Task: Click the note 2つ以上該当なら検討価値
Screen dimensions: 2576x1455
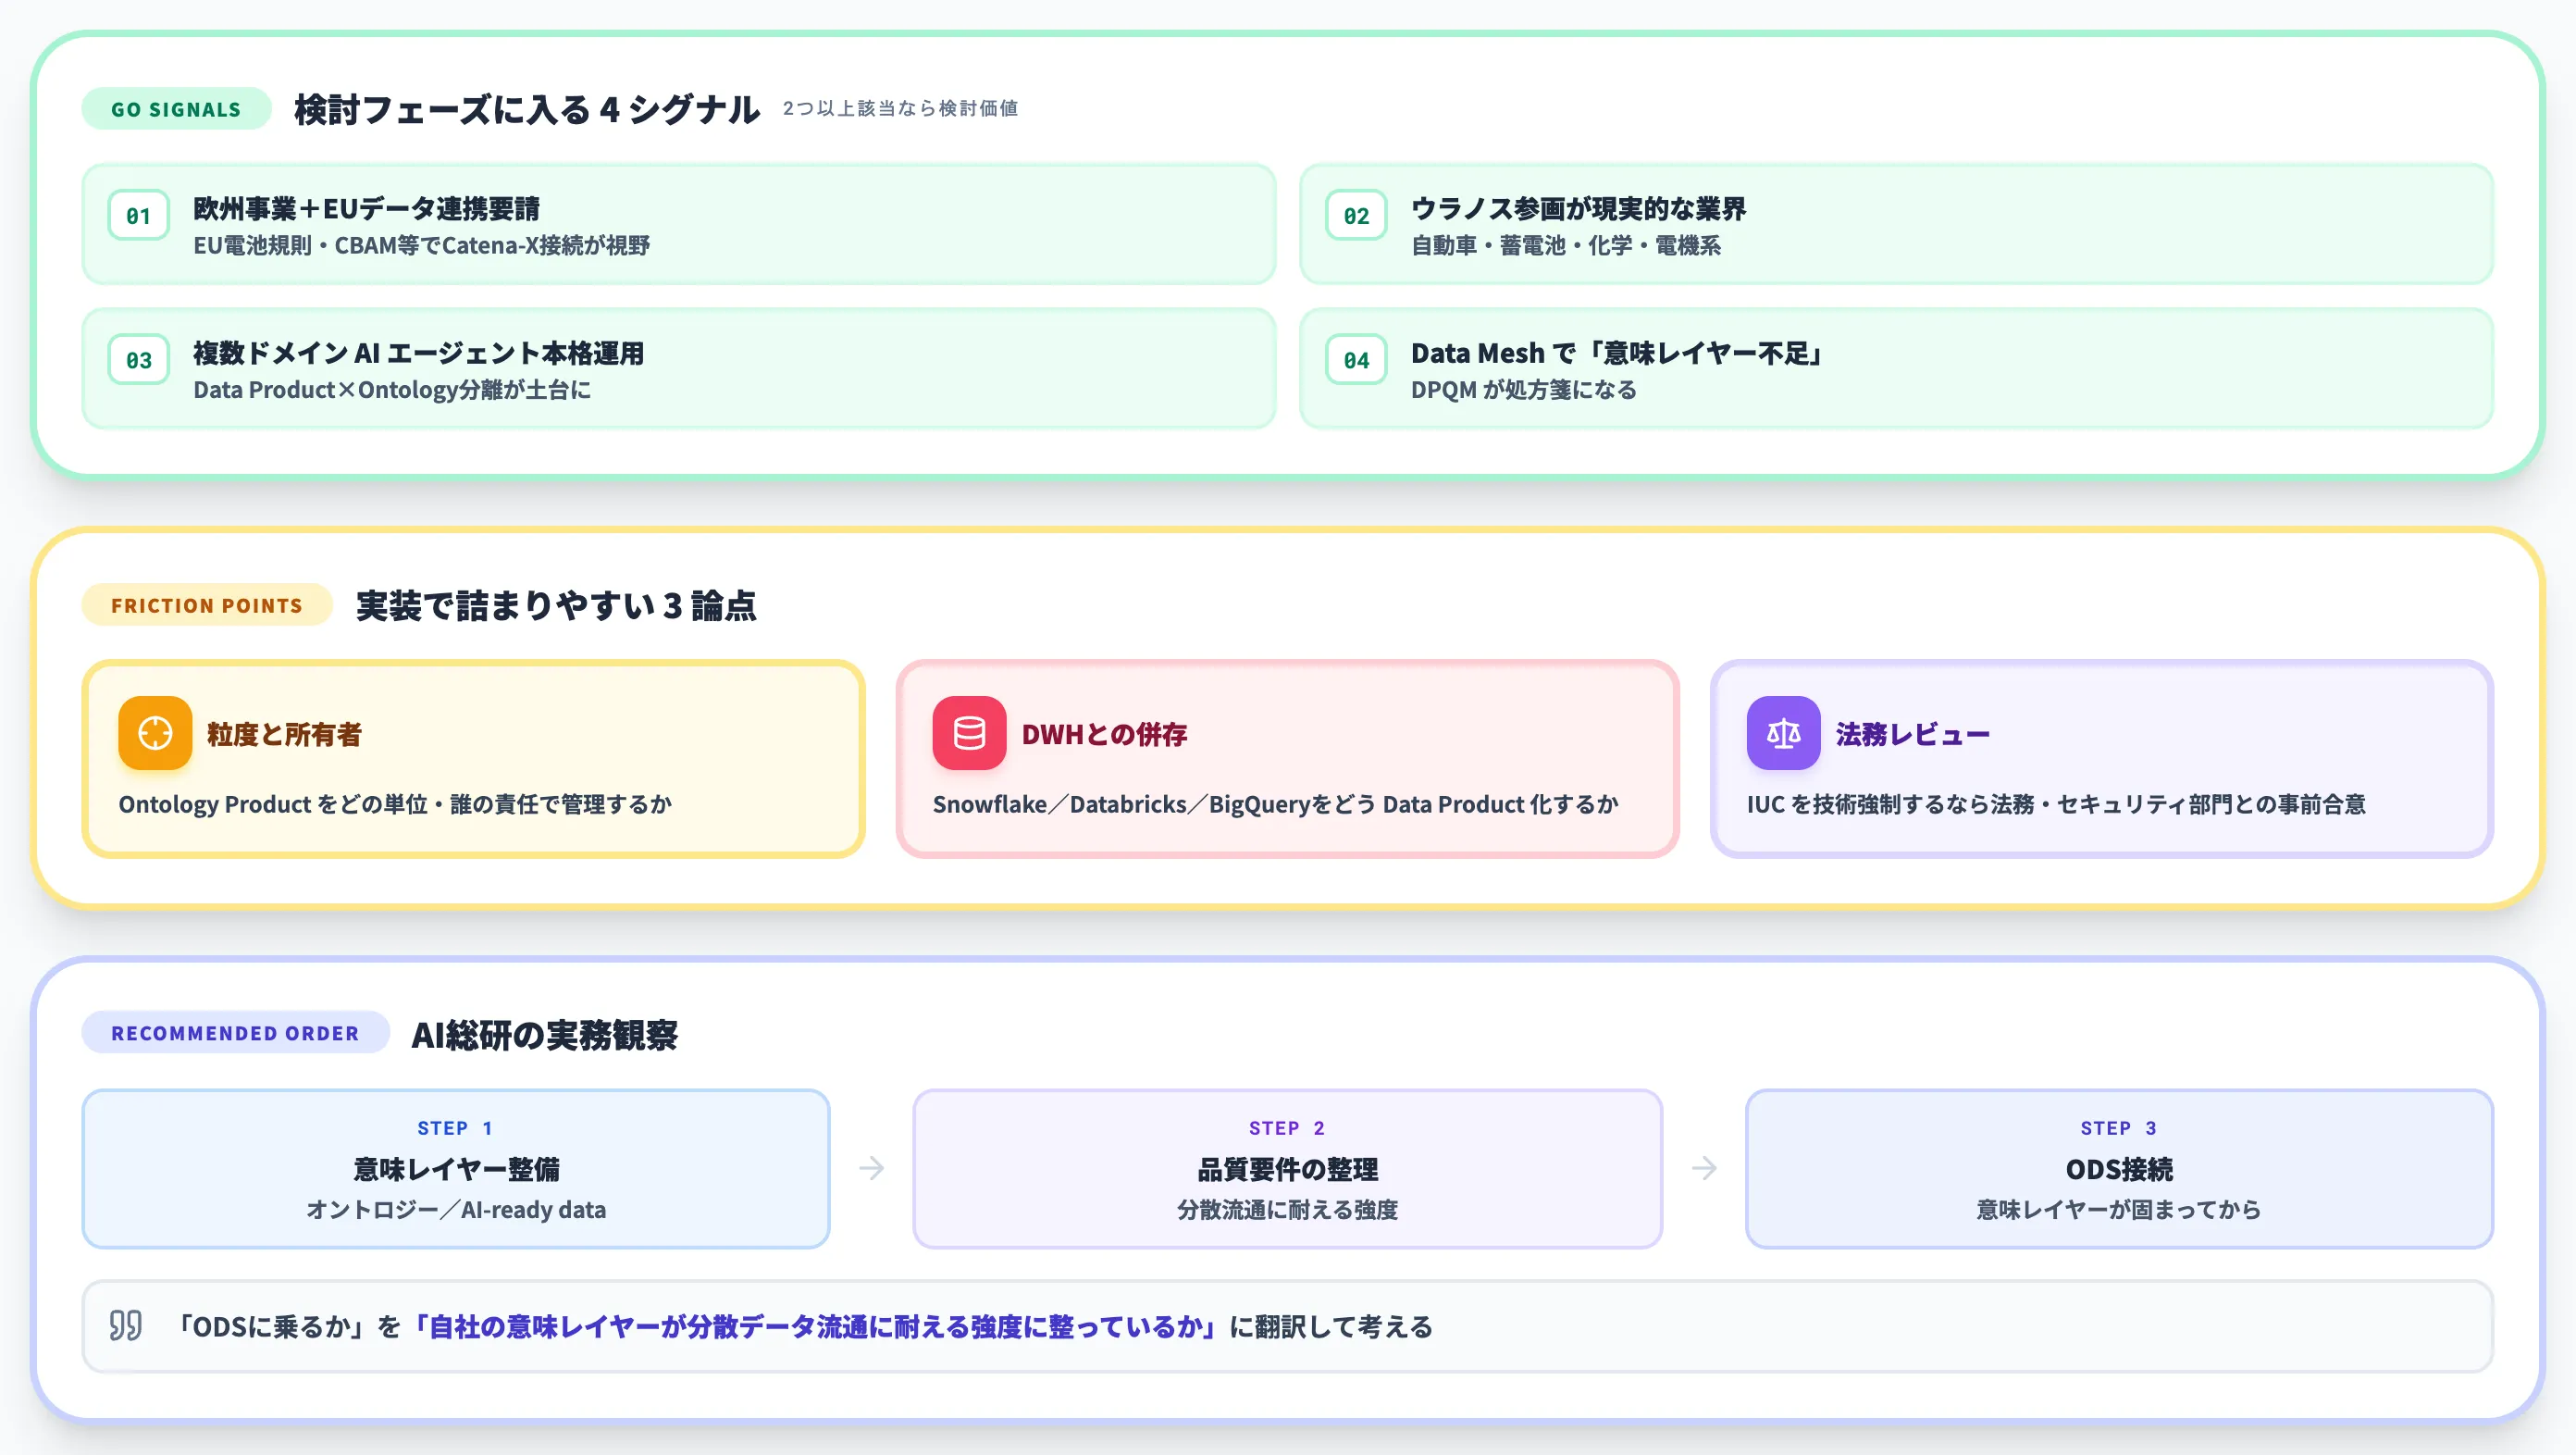Action: click(x=900, y=108)
